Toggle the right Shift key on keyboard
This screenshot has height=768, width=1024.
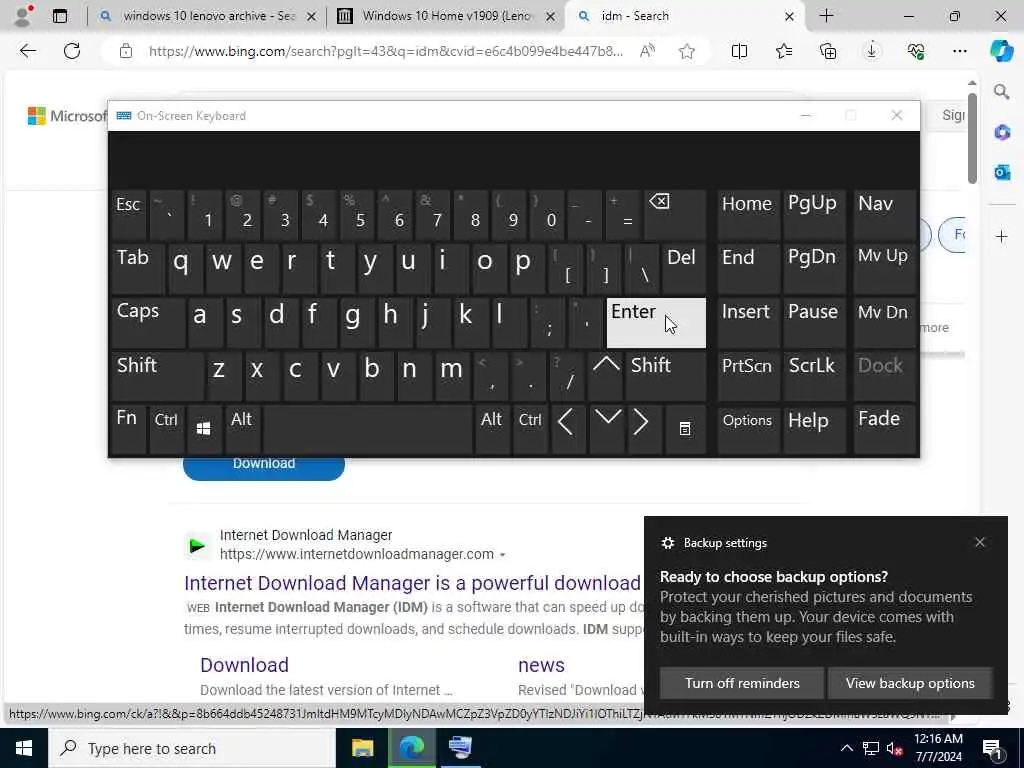tap(665, 376)
